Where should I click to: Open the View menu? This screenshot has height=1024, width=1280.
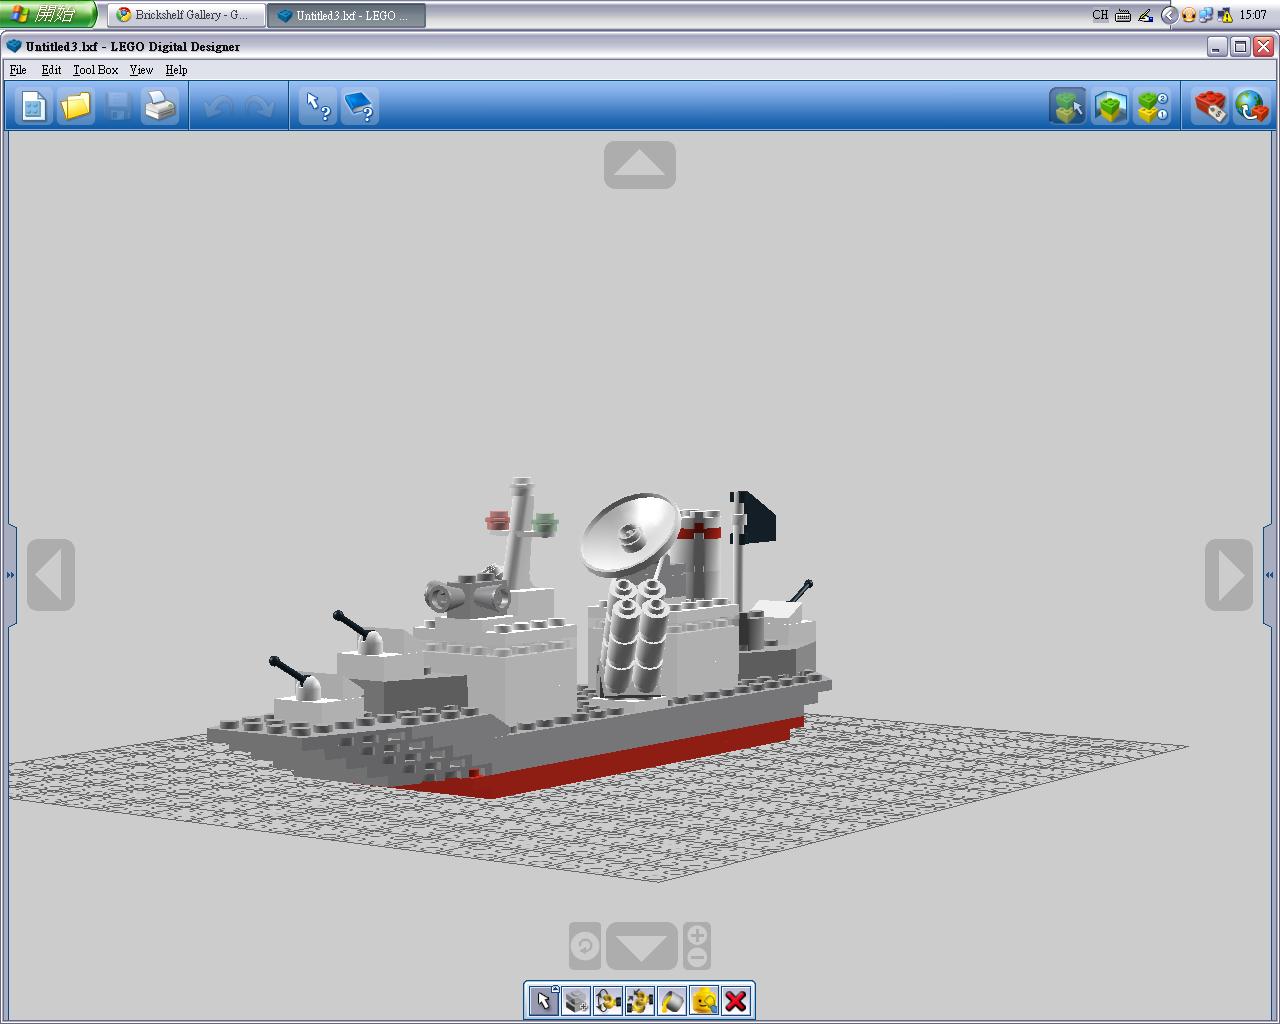click(x=141, y=70)
